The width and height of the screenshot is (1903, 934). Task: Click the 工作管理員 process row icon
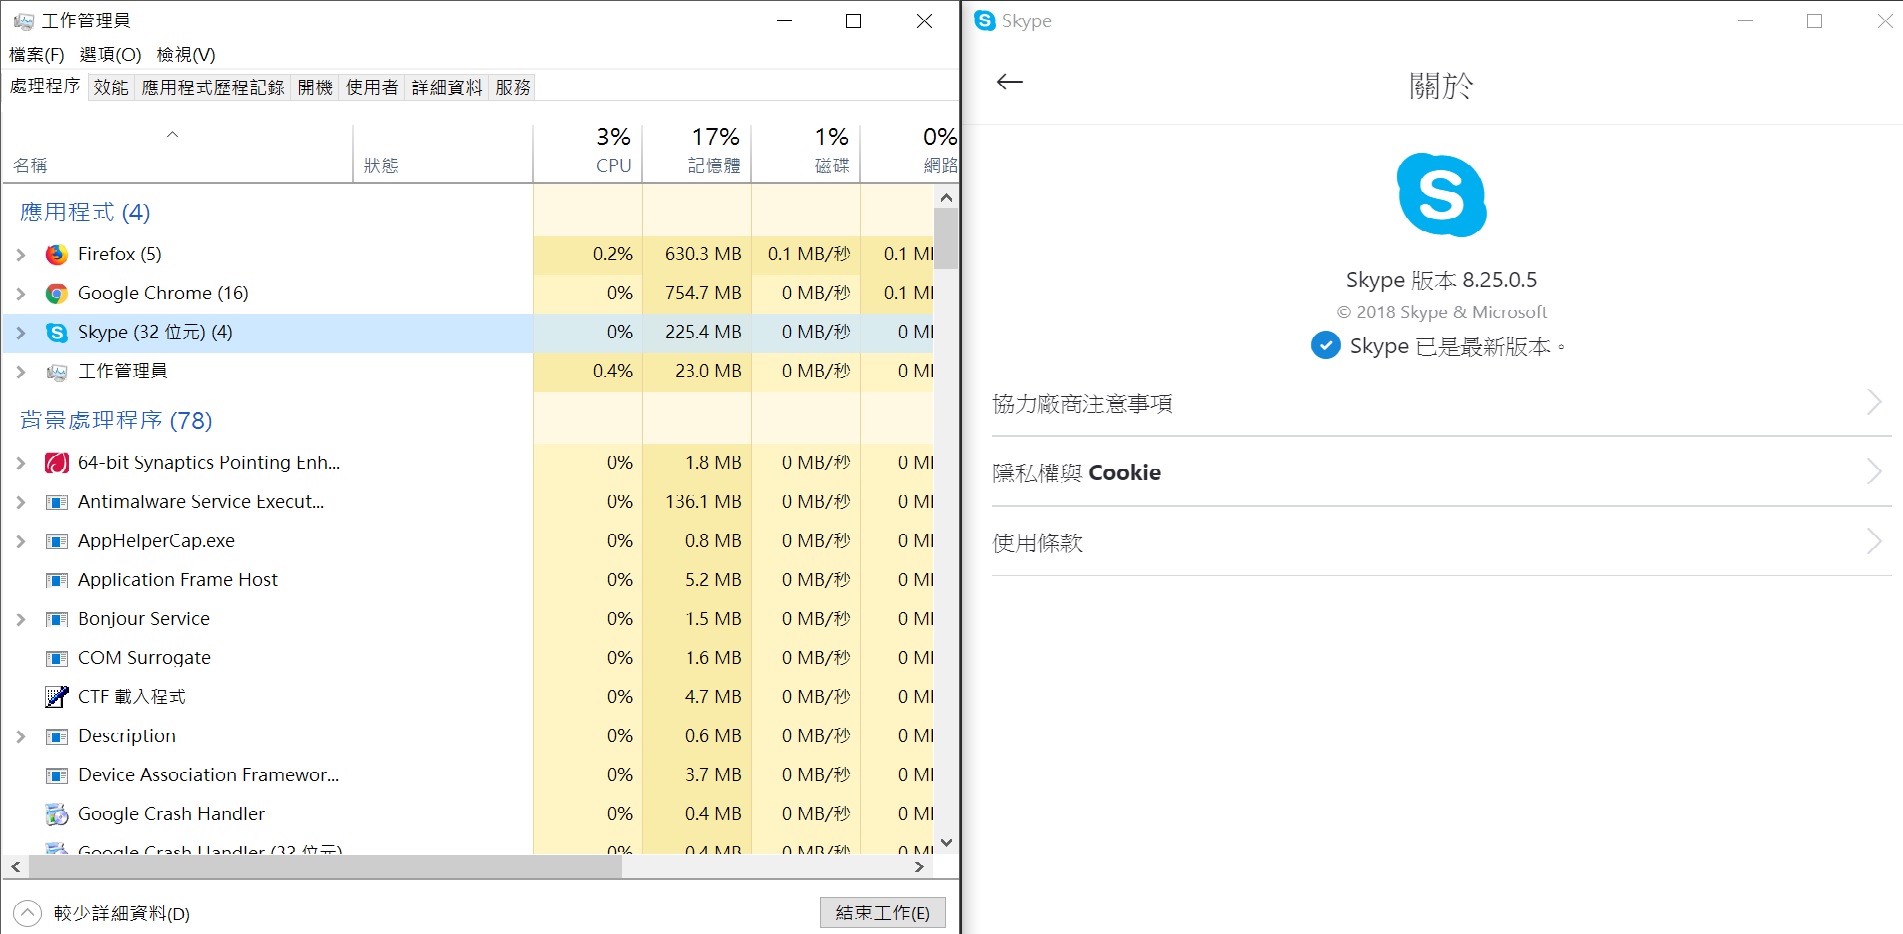[57, 372]
